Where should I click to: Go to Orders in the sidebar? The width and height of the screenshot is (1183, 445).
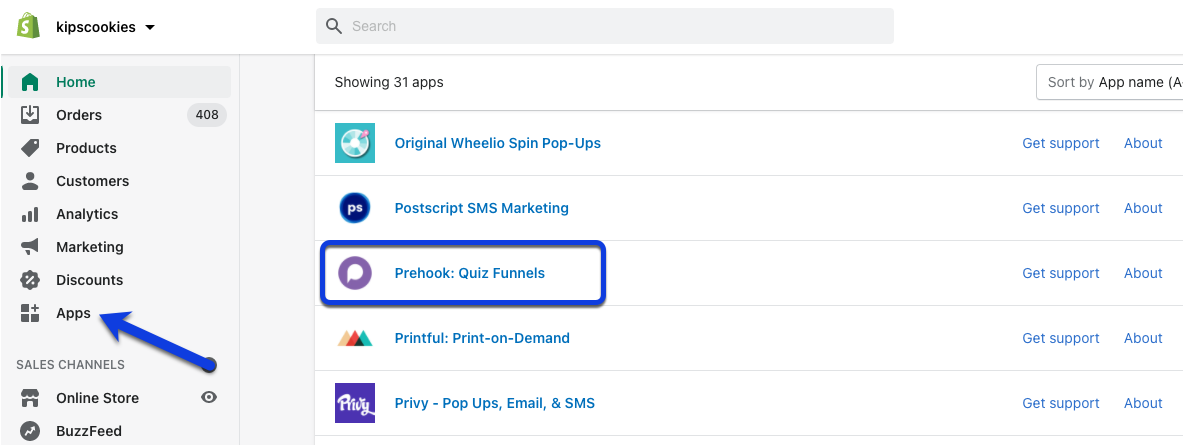(78, 115)
